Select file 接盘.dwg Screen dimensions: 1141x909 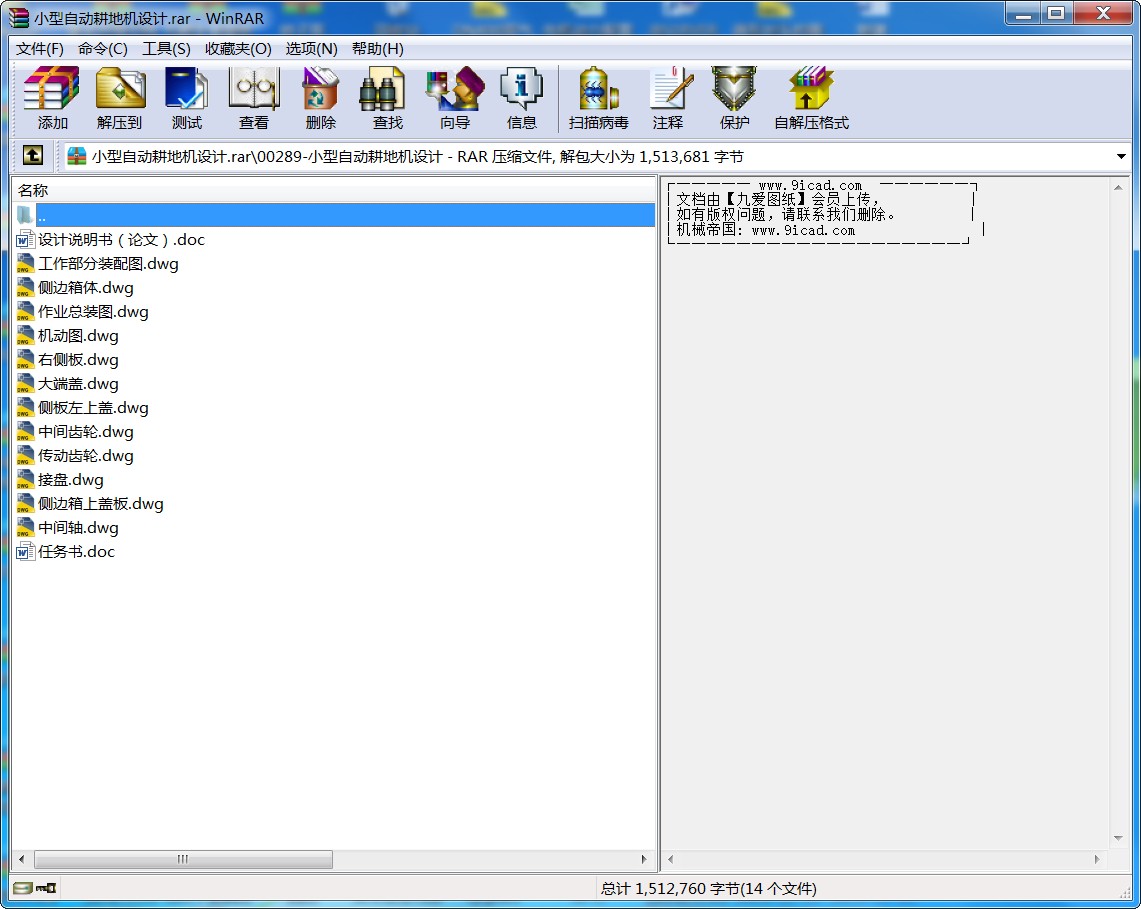[71, 480]
